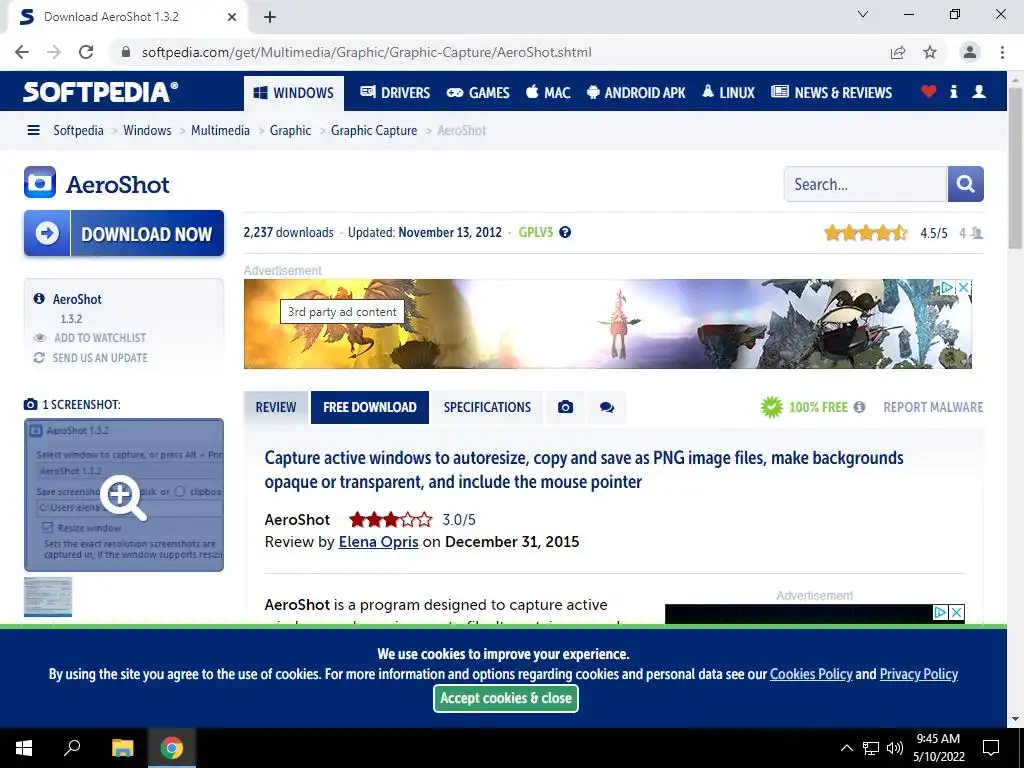The width and height of the screenshot is (1024, 768).
Task: Select the DRIVERS category
Action: click(x=395, y=93)
